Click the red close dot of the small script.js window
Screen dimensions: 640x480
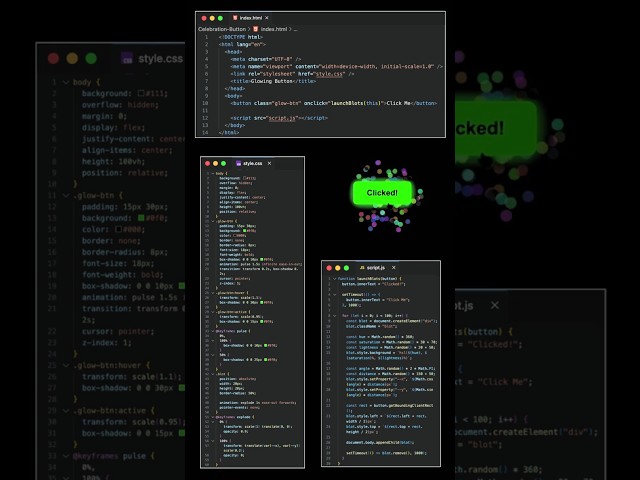[329, 268]
